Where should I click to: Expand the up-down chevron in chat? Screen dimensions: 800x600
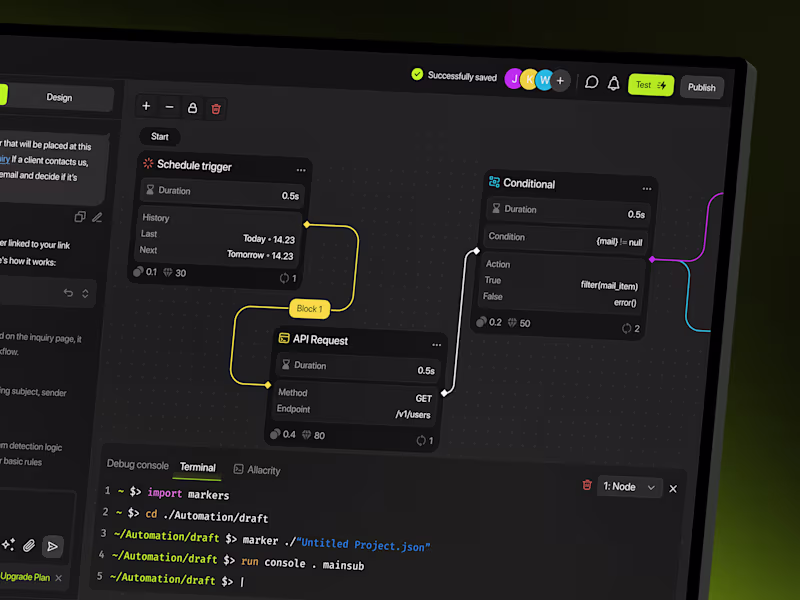[x=85, y=293]
